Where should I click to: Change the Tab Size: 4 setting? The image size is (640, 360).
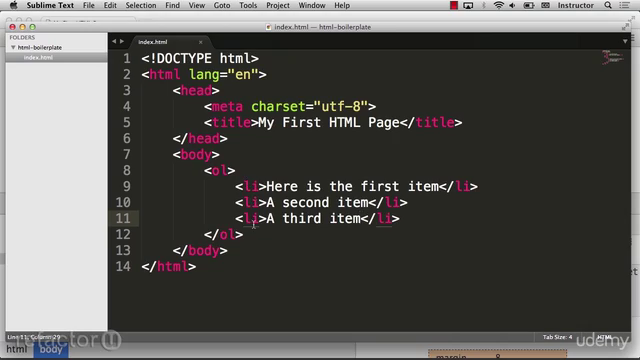point(558,337)
